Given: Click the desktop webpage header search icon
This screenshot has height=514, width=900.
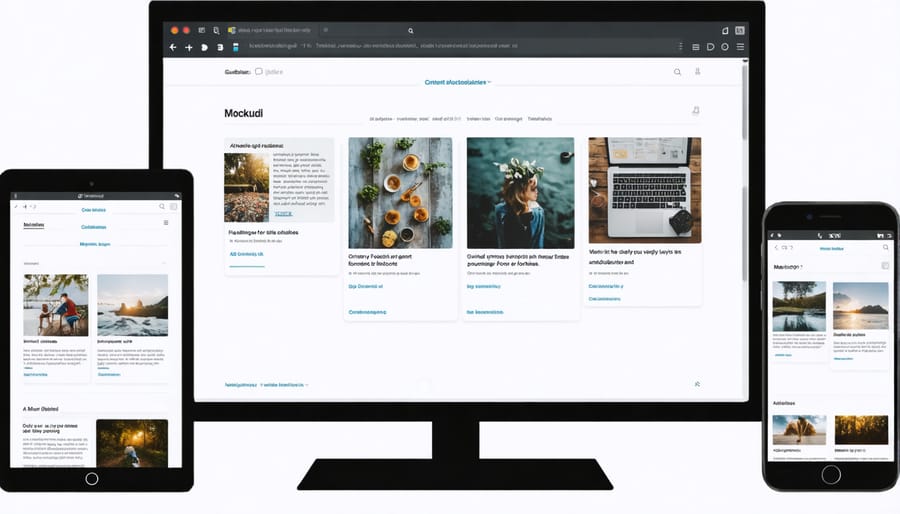Looking at the screenshot, I should [x=677, y=72].
